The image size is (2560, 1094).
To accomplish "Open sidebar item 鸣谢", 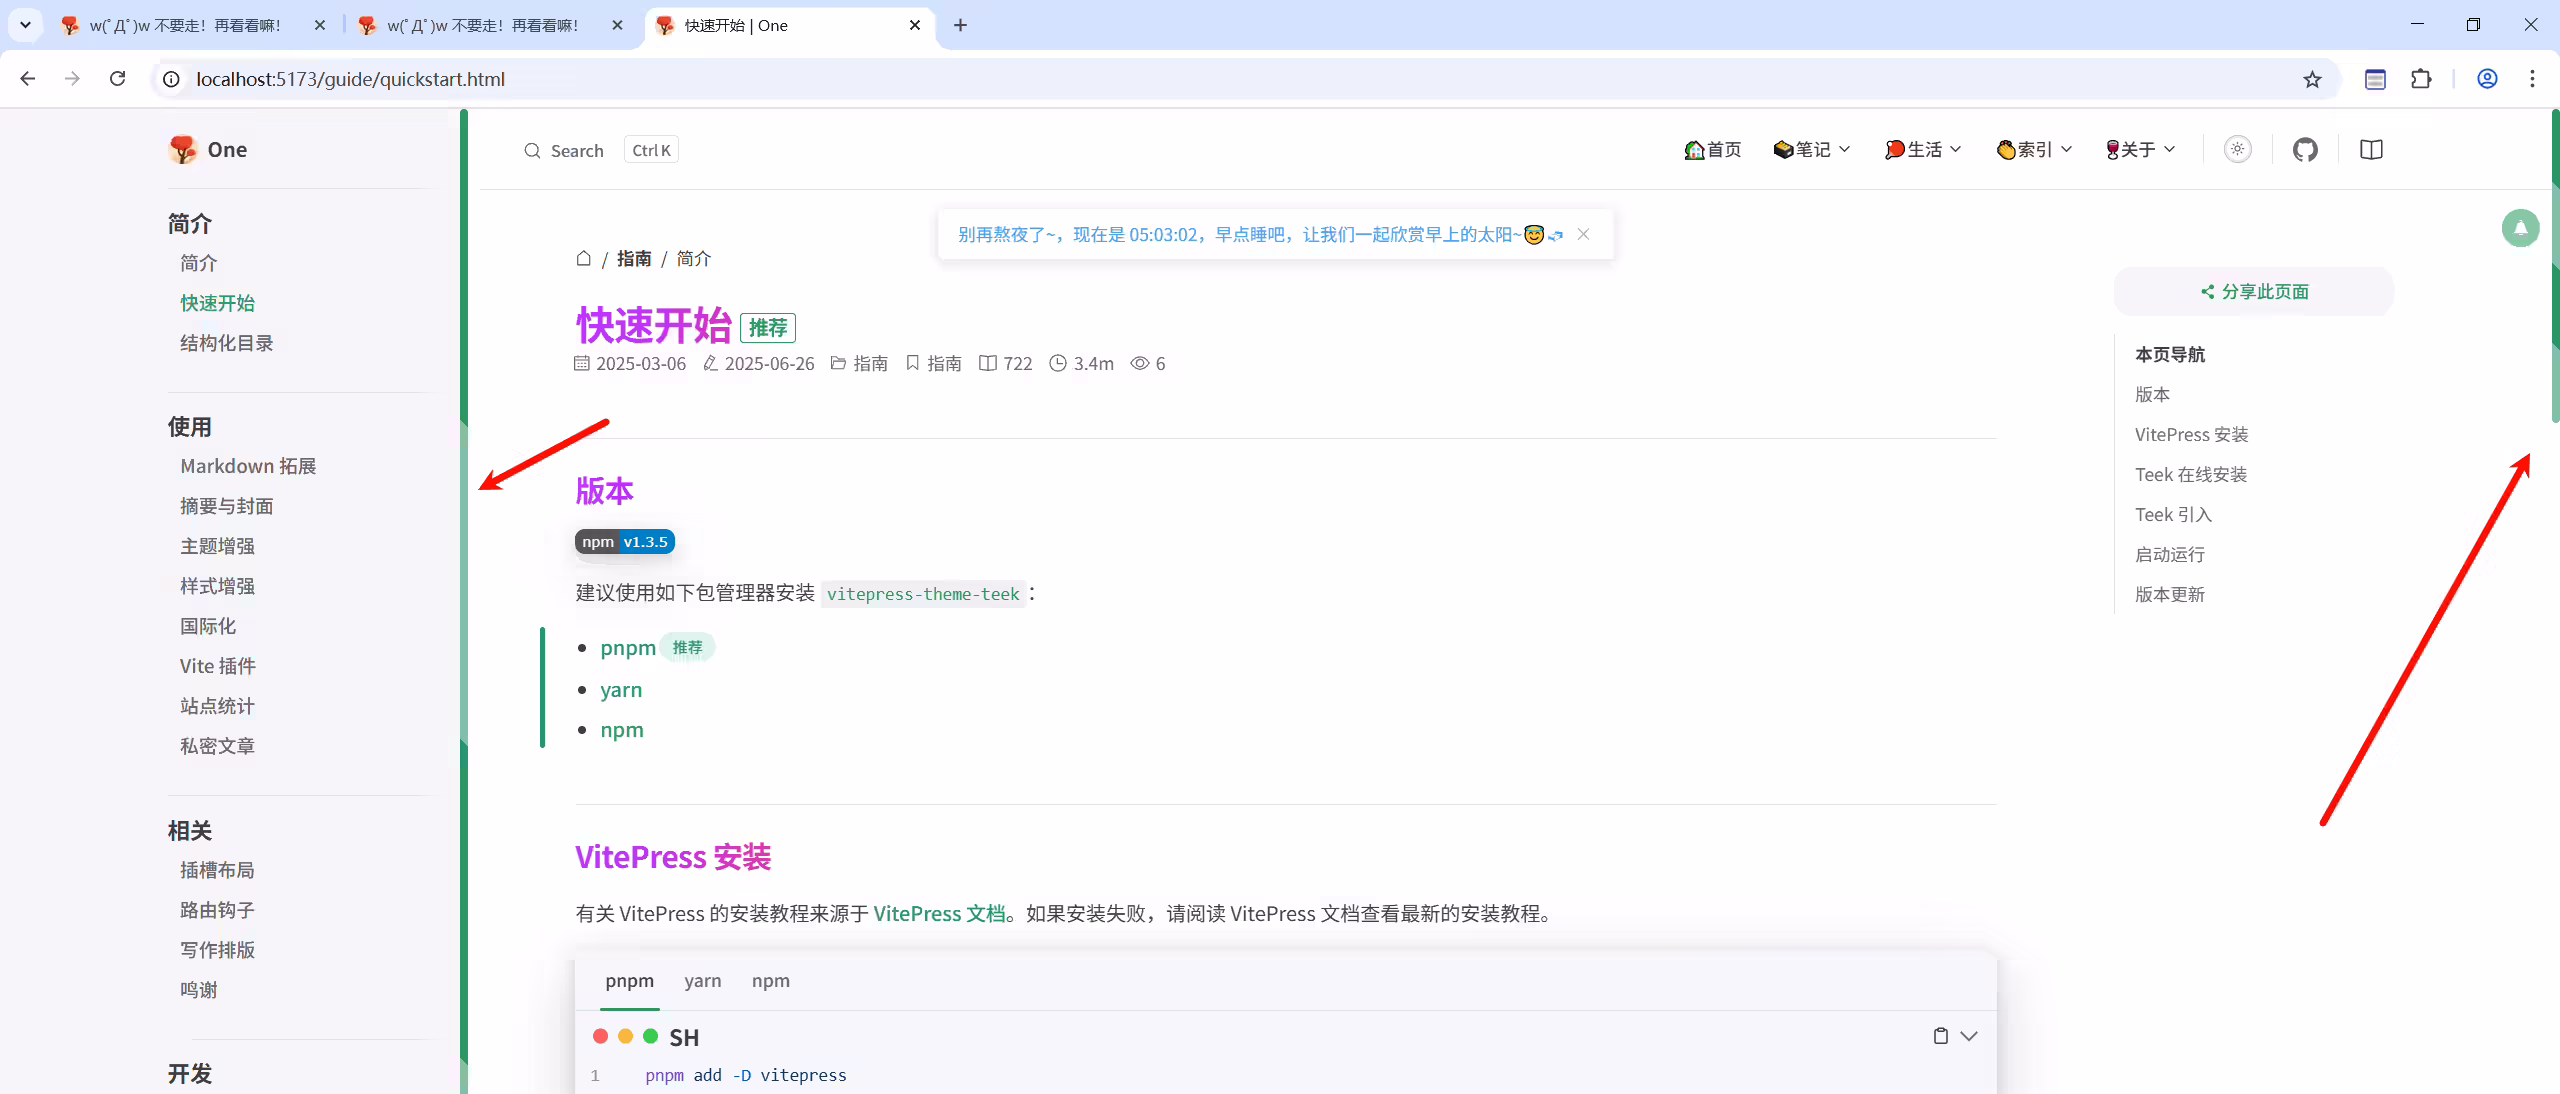I will pos(199,990).
